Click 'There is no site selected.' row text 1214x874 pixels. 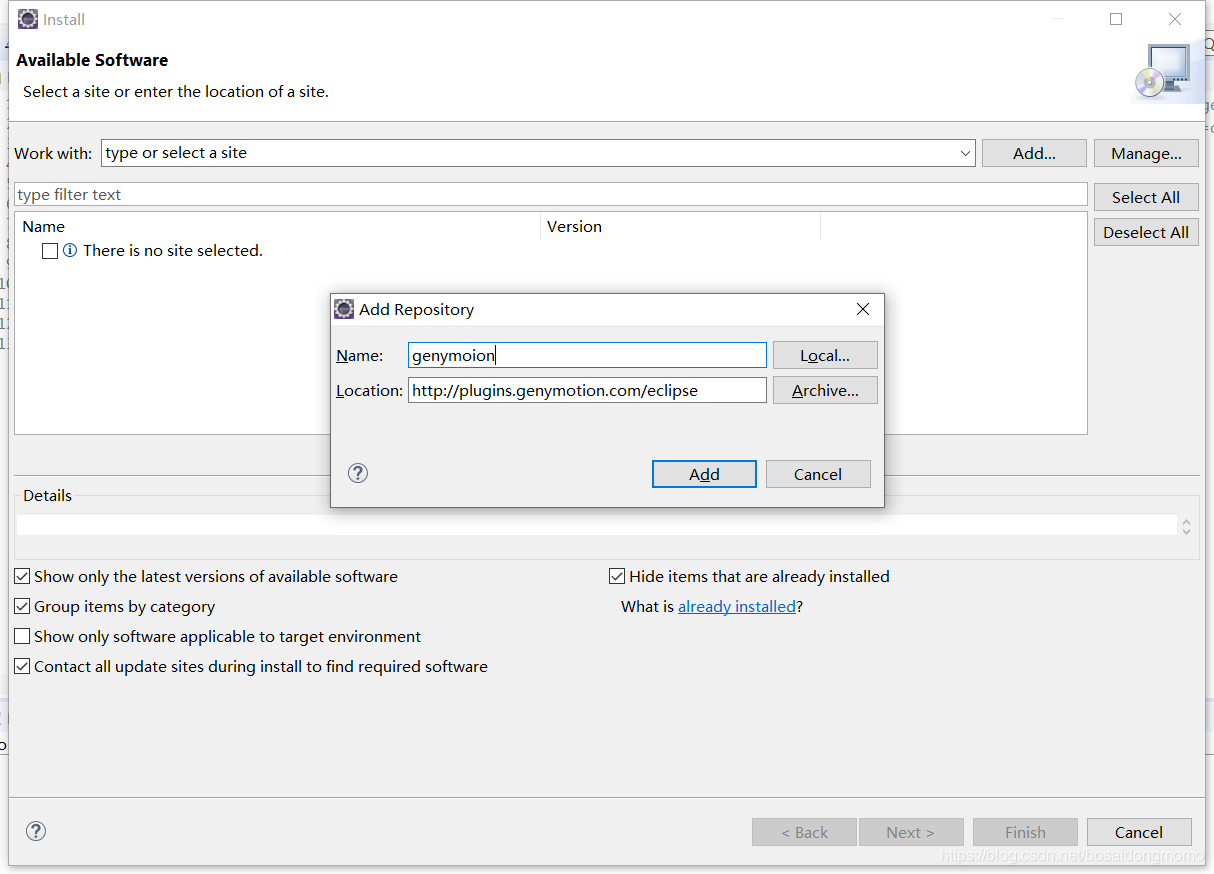coord(173,251)
